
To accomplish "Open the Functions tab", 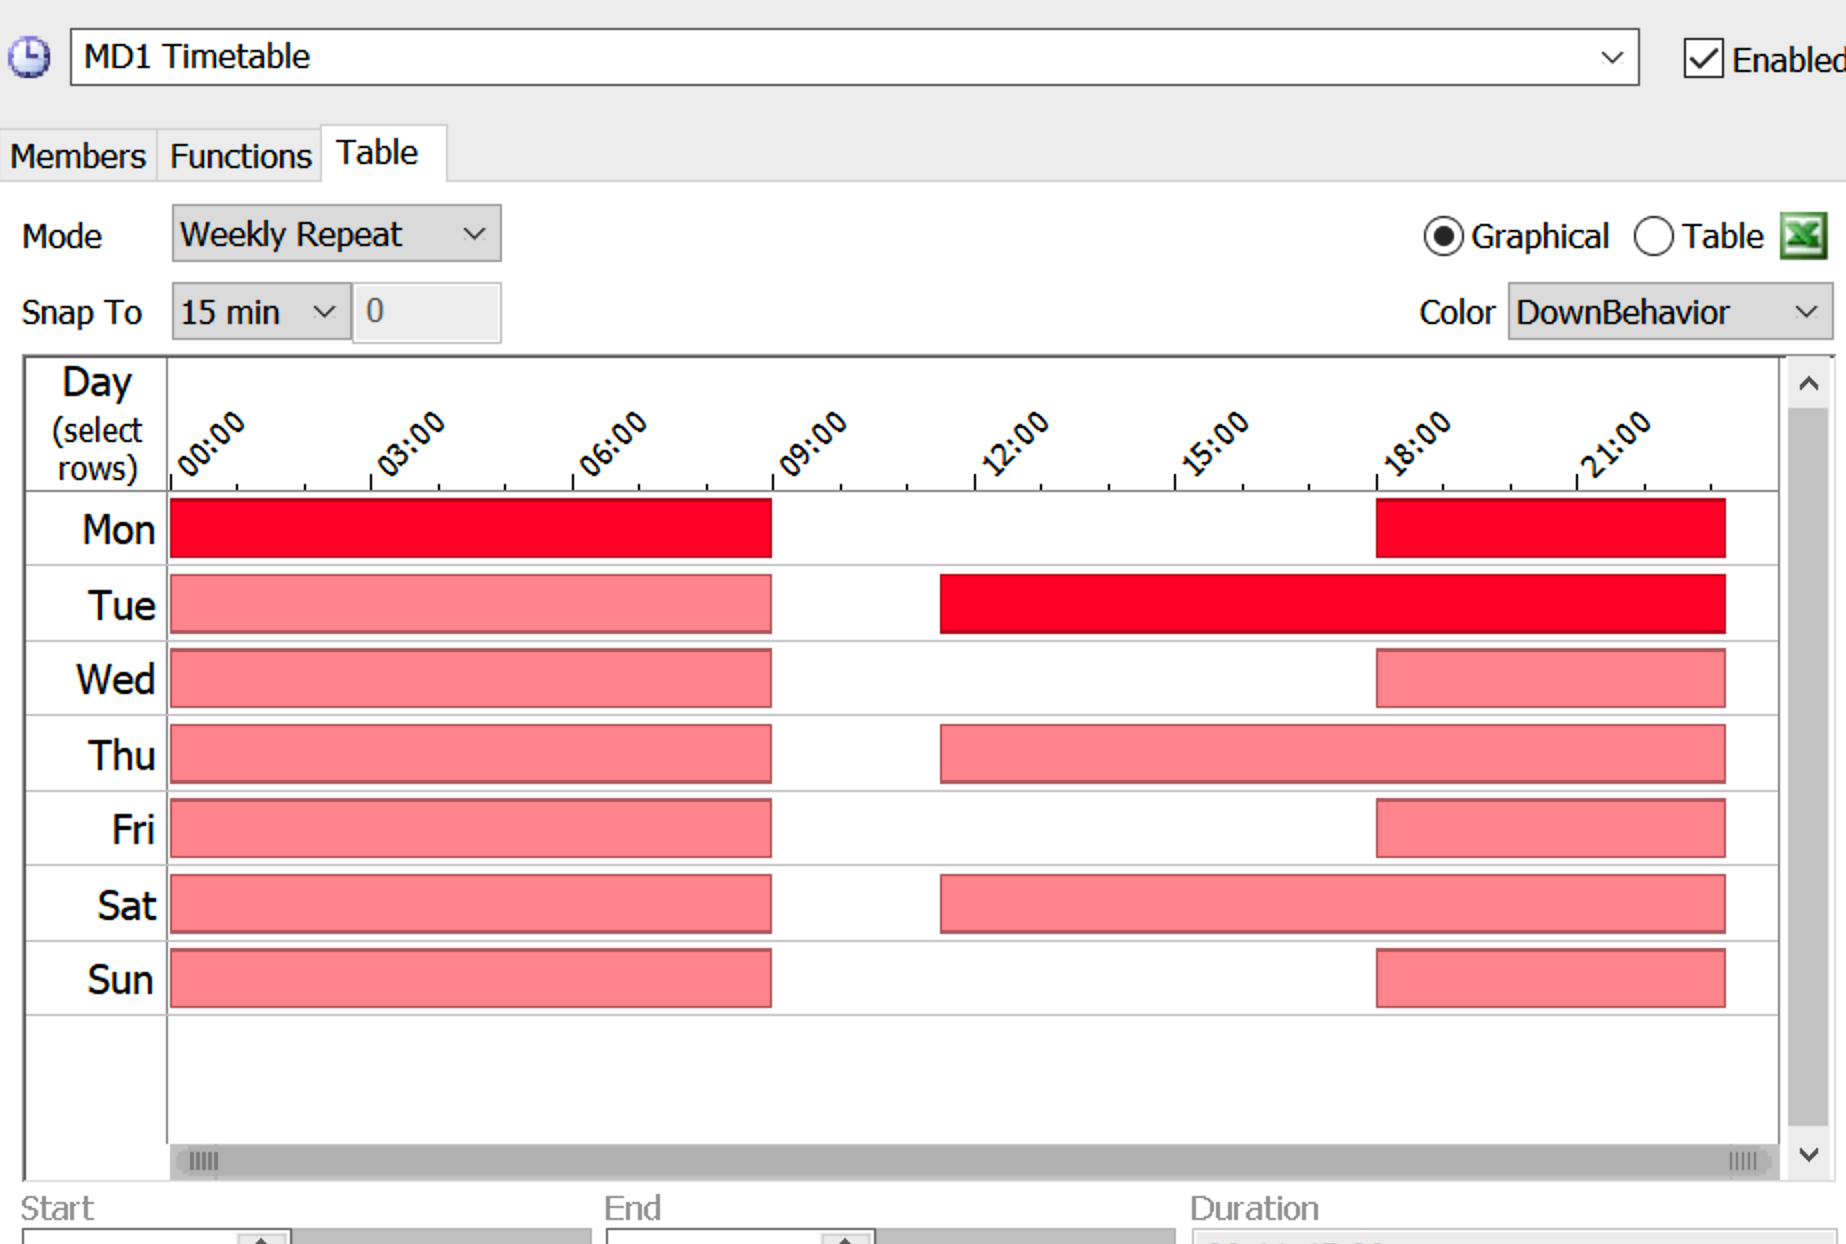I will pyautogui.click(x=240, y=156).
